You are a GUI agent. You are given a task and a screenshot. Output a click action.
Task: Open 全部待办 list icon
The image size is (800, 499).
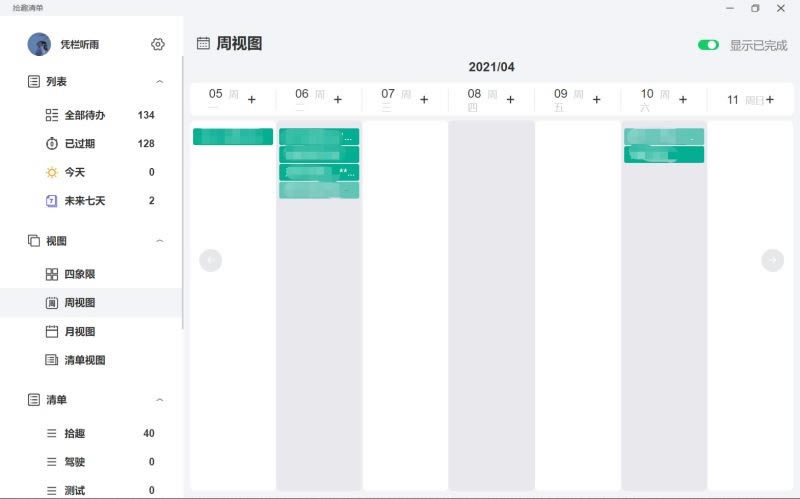[x=52, y=115]
